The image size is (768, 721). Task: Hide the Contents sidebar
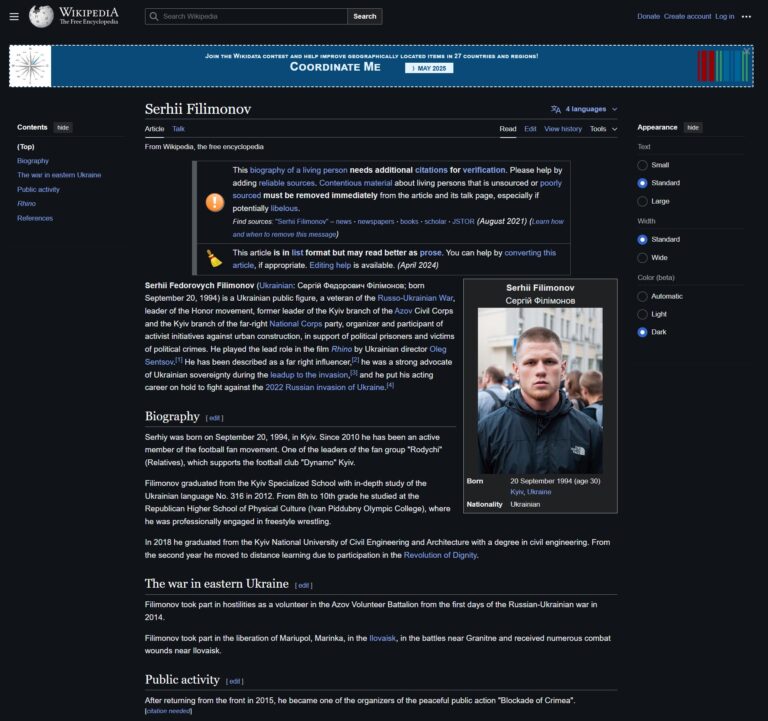coord(62,127)
